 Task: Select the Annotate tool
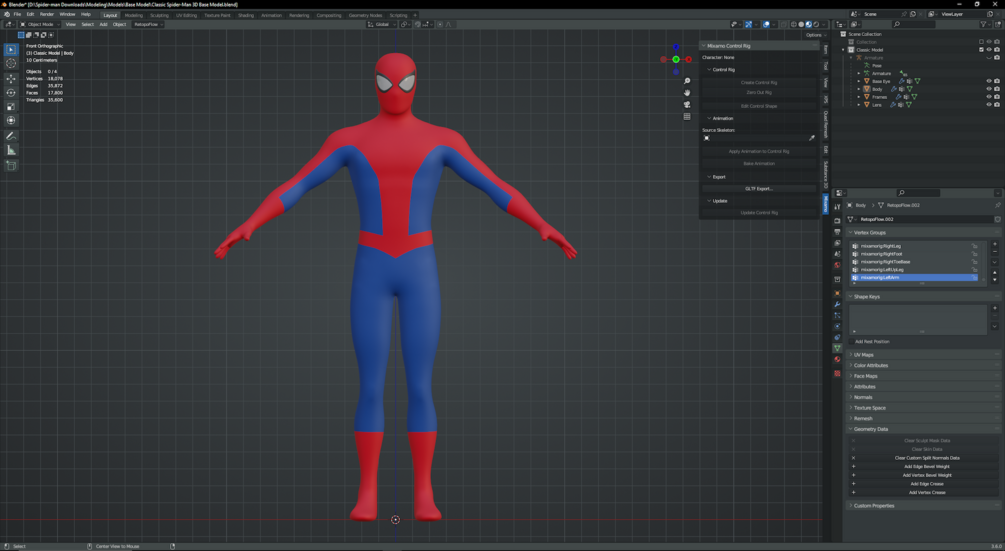tap(11, 135)
